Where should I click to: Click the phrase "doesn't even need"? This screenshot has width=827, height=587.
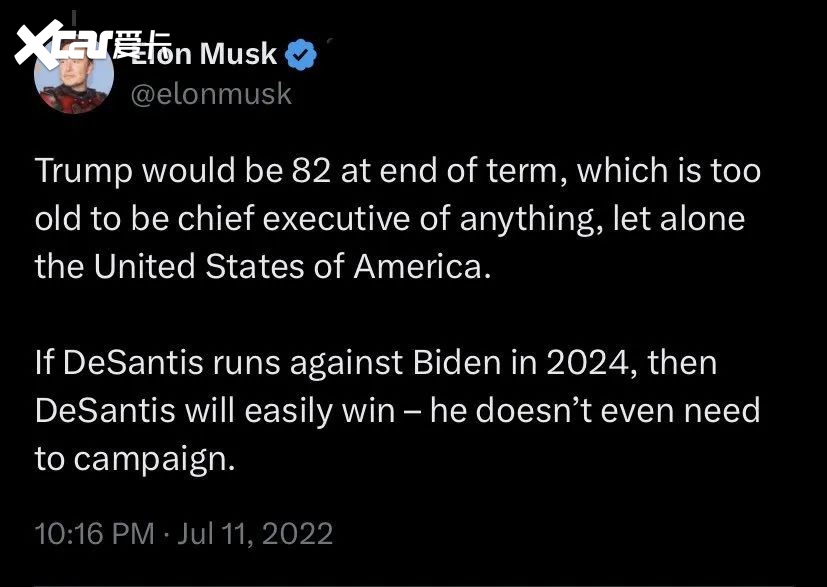point(618,411)
